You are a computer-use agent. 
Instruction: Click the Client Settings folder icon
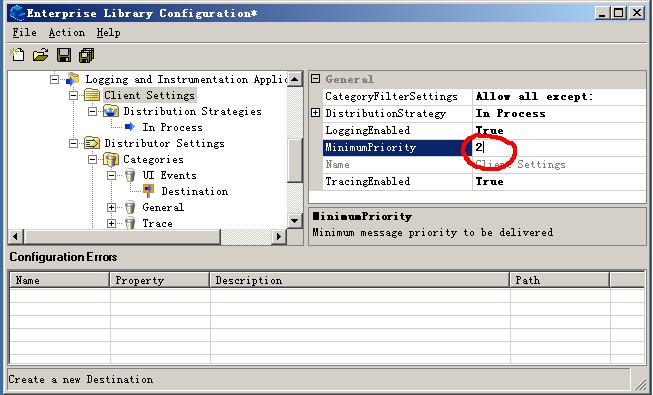tap(92, 95)
